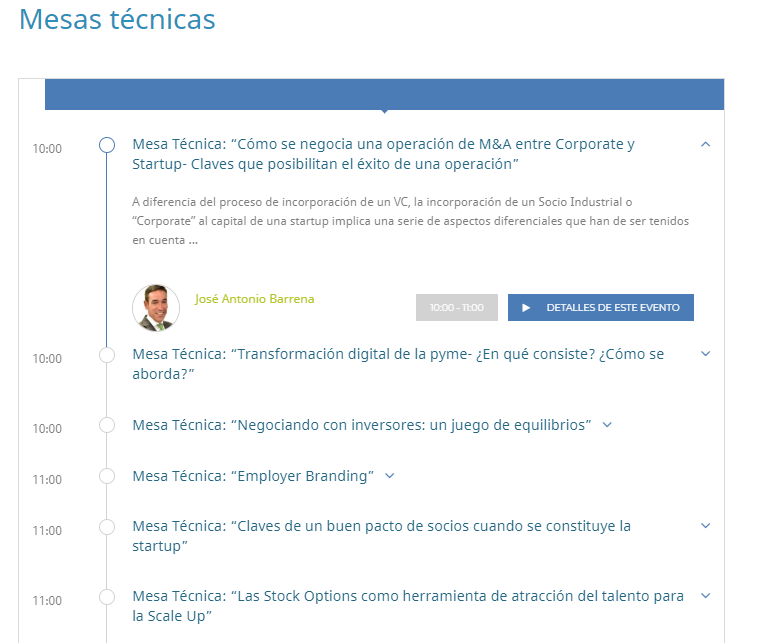
Task: Click the play icon in the details button
Action: (x=526, y=307)
